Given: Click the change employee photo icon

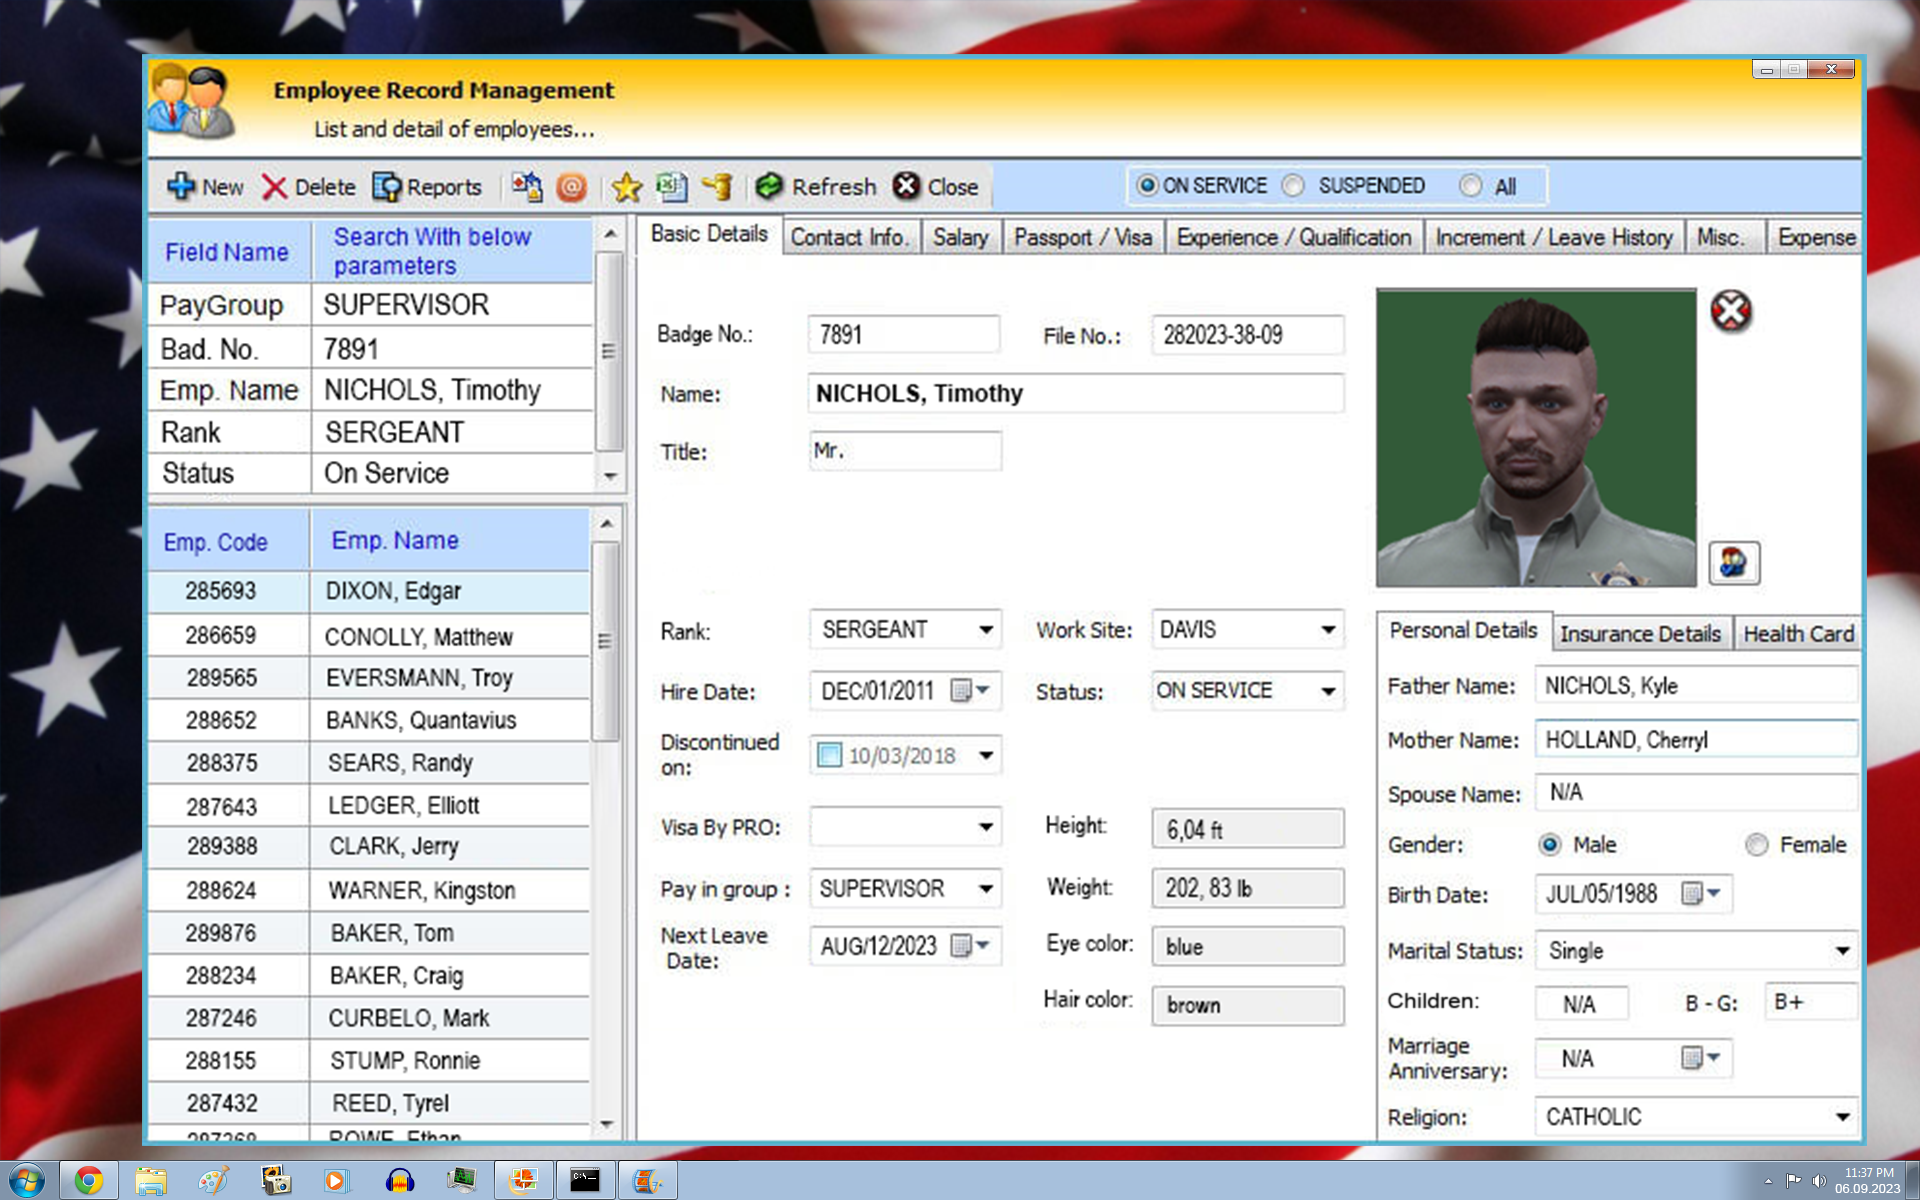Looking at the screenshot, I should coord(1734,563).
